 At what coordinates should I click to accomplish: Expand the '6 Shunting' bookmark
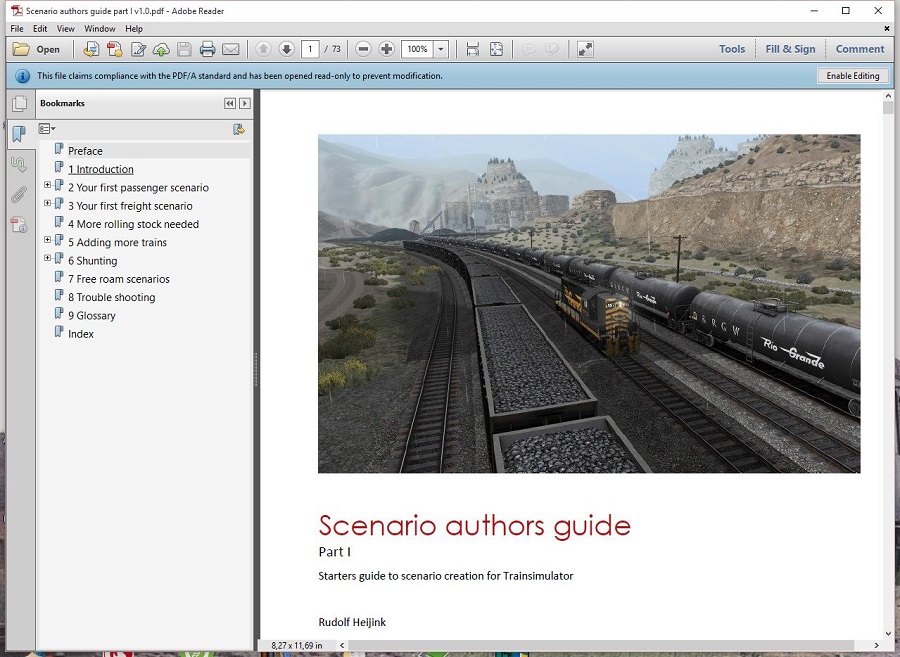[47, 258]
